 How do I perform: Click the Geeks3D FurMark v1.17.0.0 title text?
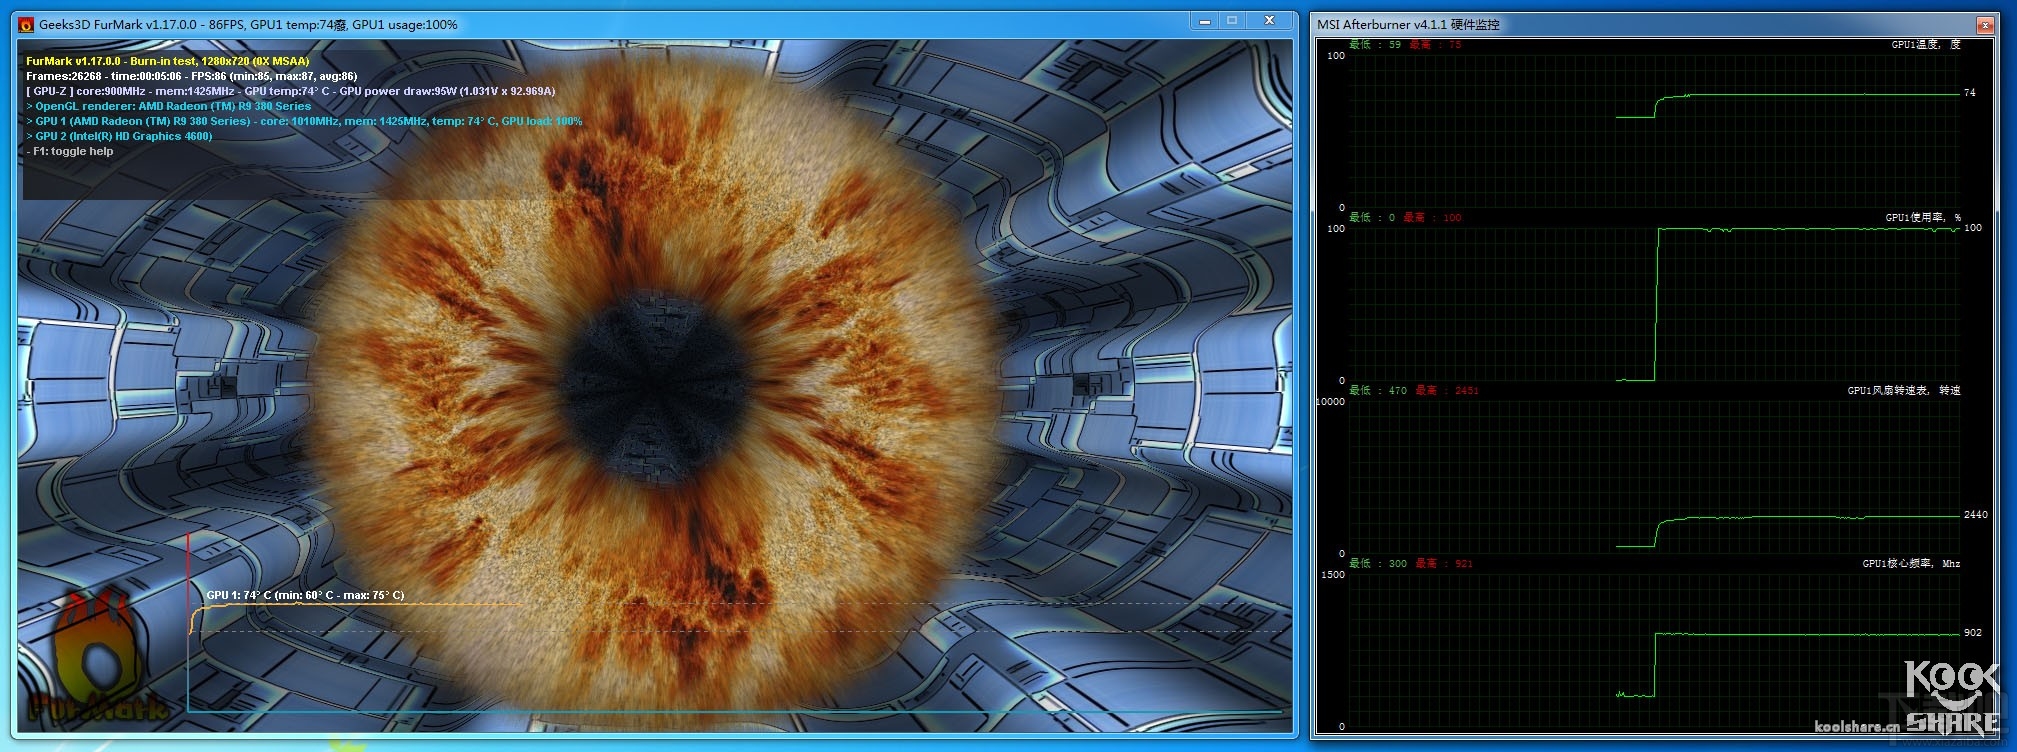(249, 24)
